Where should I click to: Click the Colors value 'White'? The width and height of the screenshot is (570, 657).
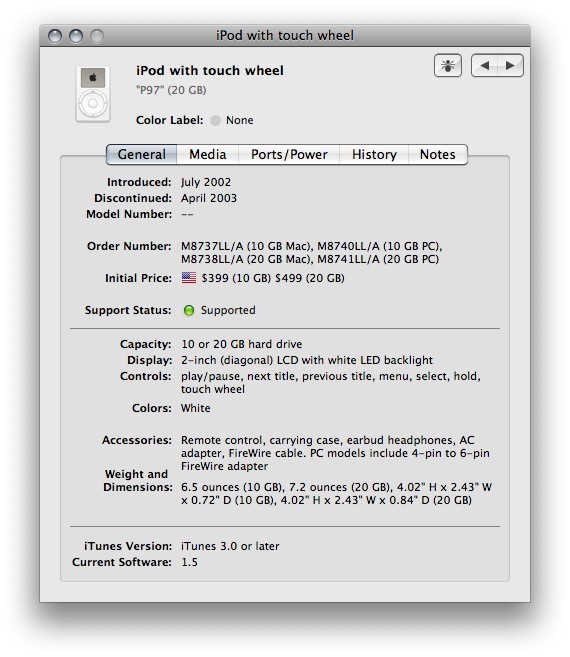(x=195, y=408)
